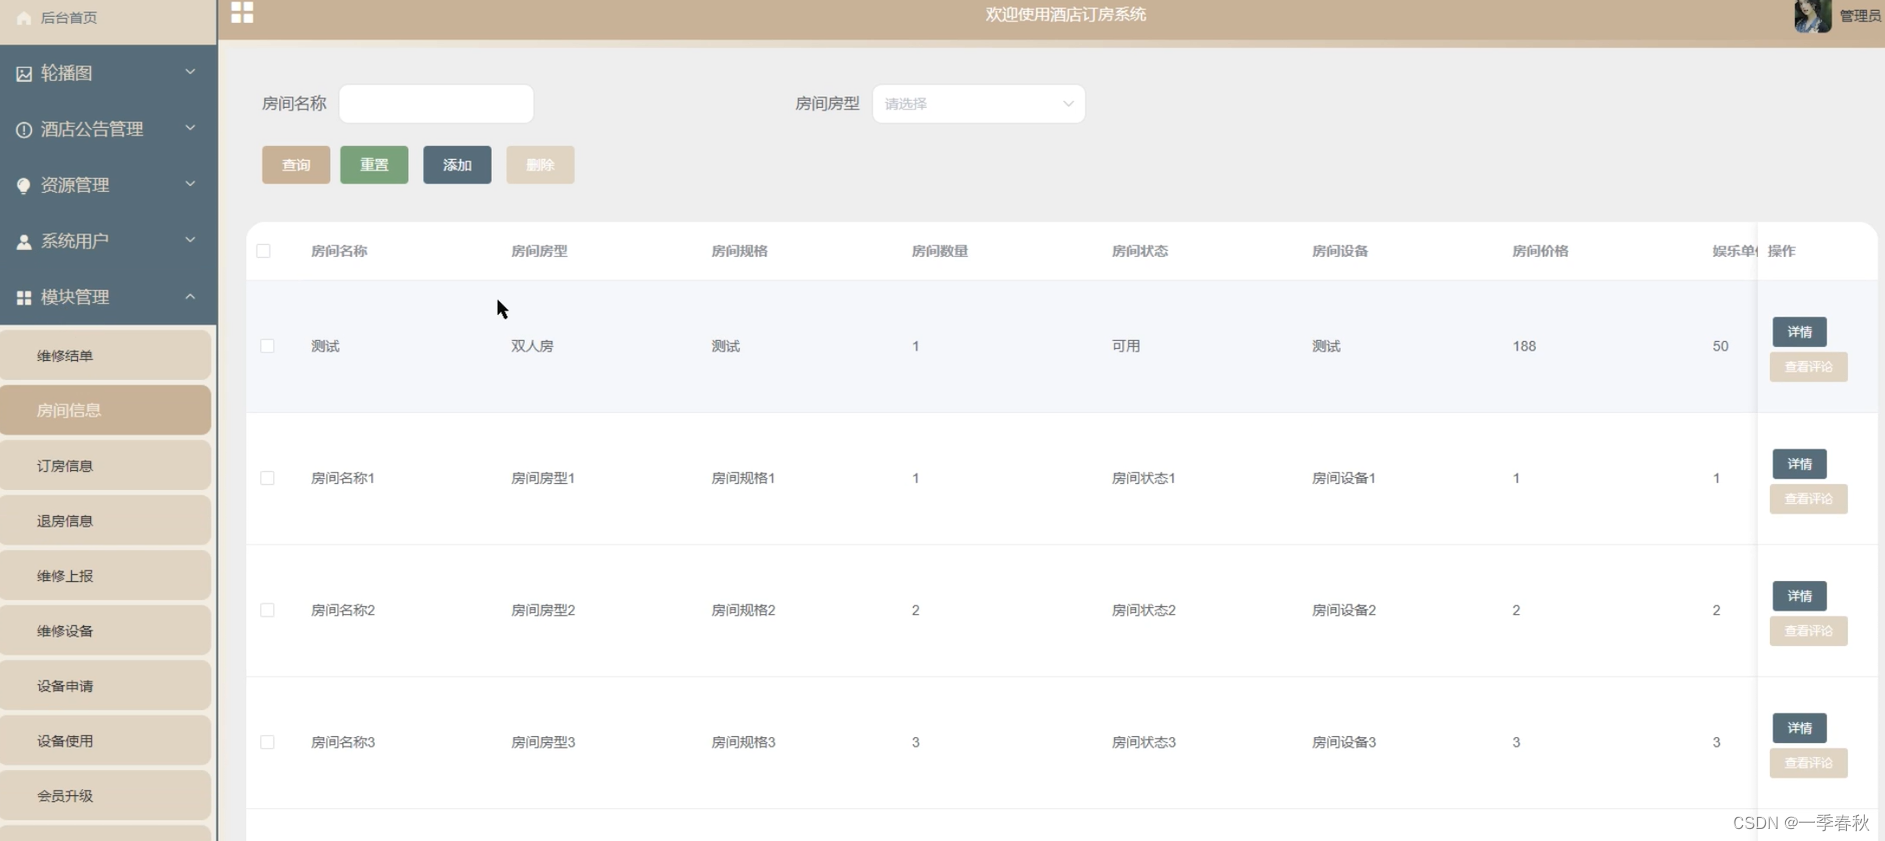Click the 房间规格 column header
The height and width of the screenshot is (841, 1885).
pos(739,251)
